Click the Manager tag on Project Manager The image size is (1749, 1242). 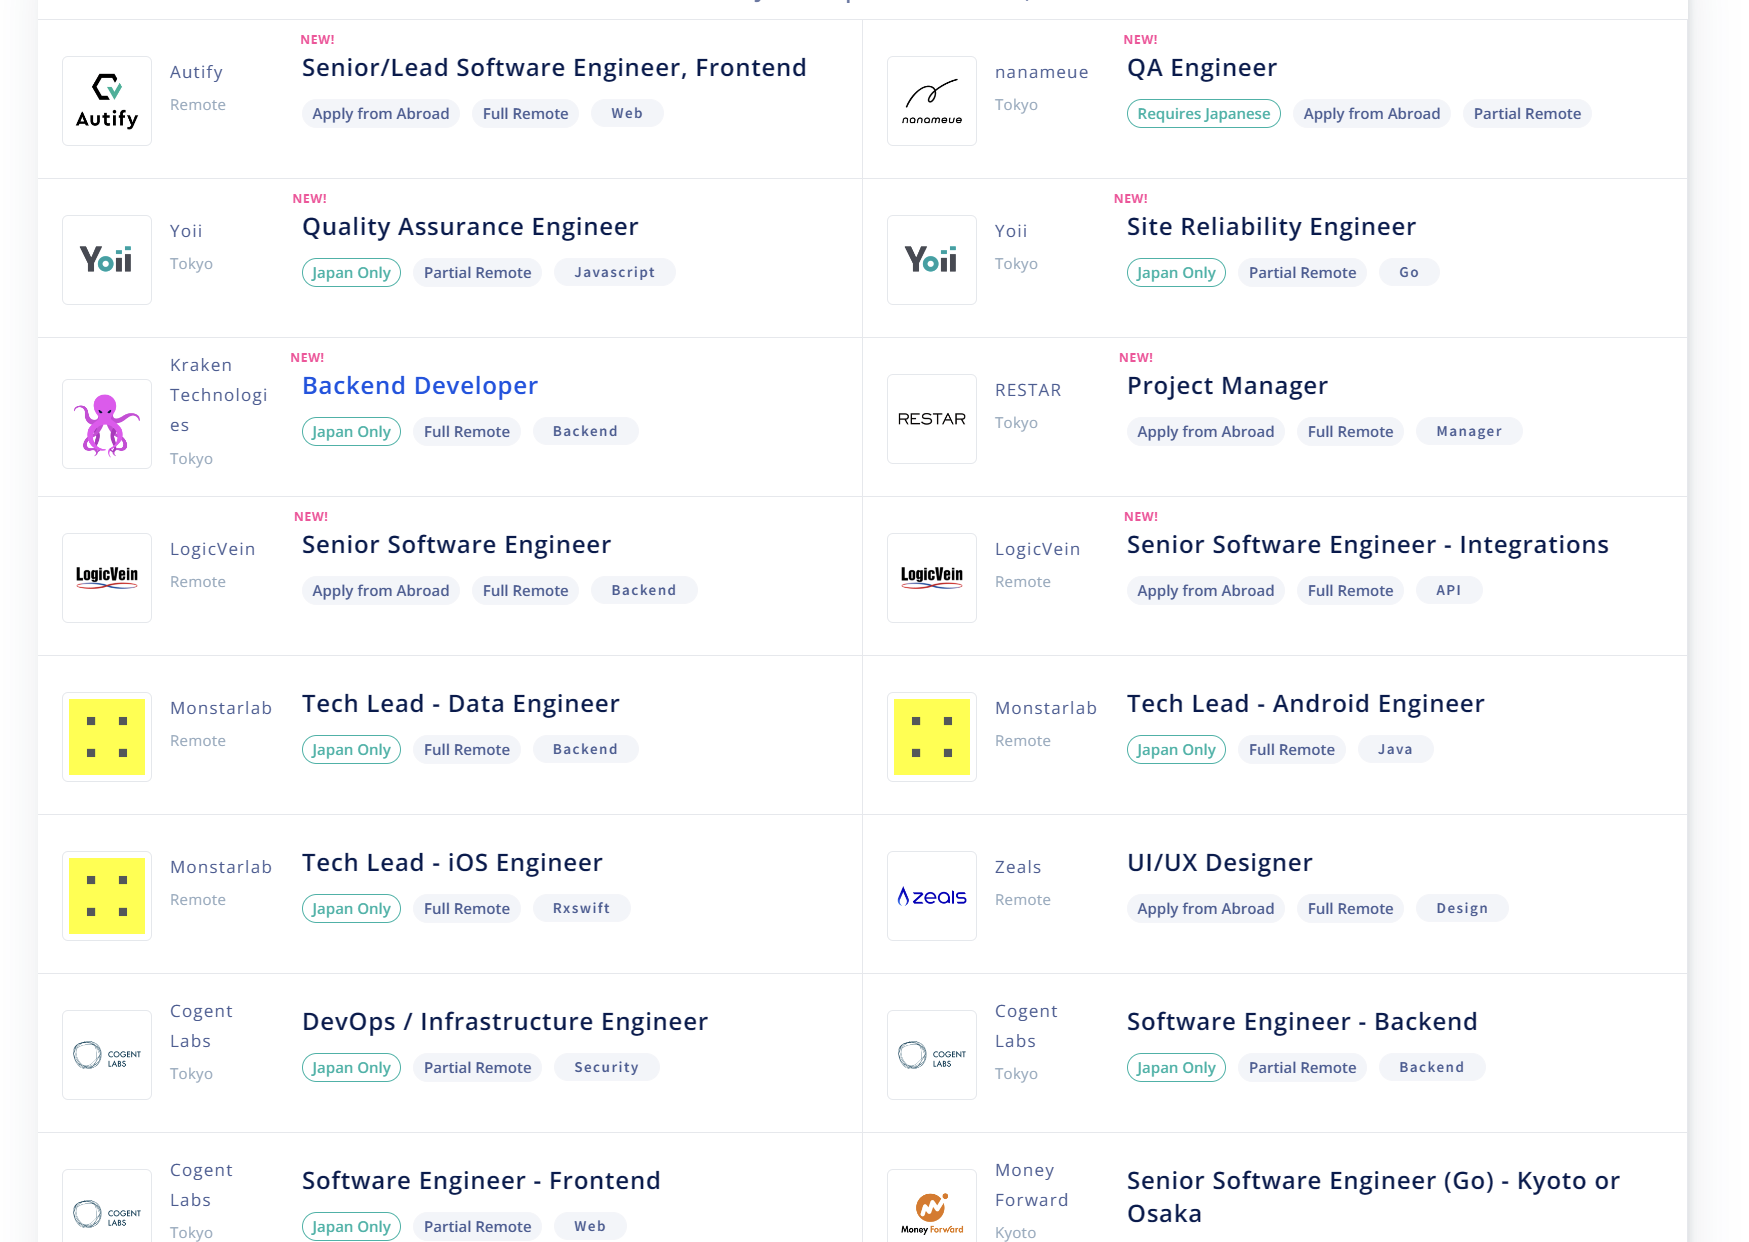point(1468,432)
